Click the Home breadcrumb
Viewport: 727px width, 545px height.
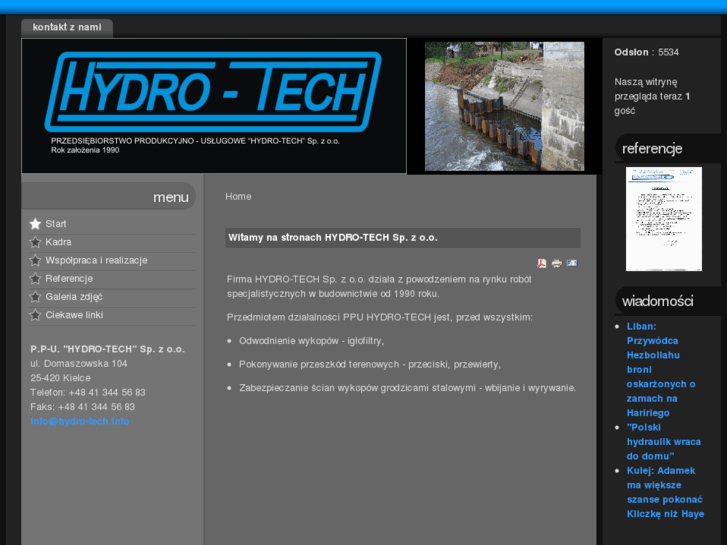coord(238,197)
